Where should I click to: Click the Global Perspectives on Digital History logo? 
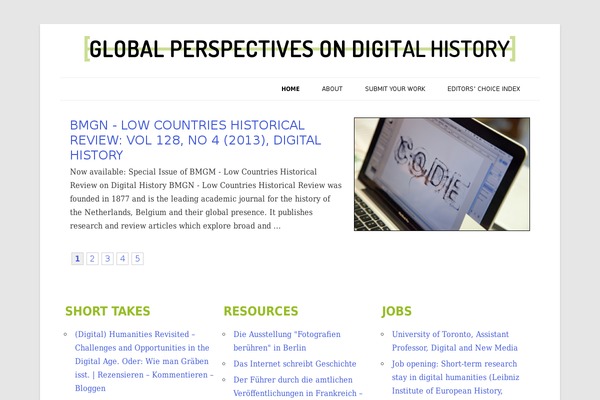300,49
